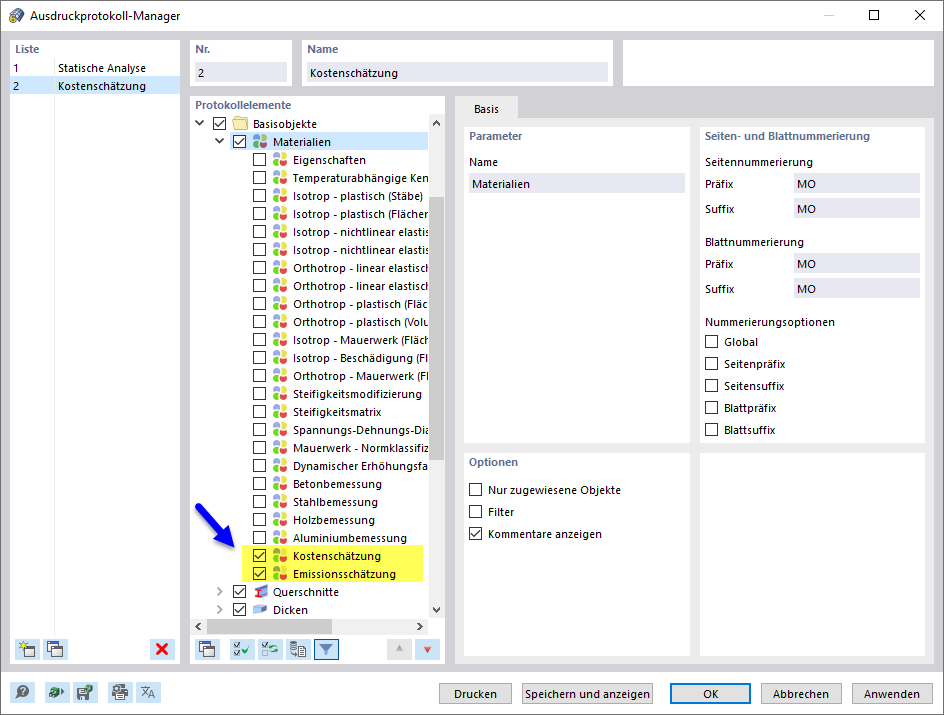Uncheck Kommentare anzeigen
Viewport: 944px width, 715px height.
476,533
